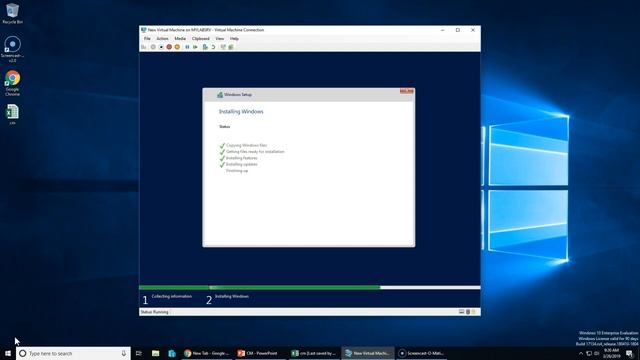Click the 'Finishing up' status line
This screenshot has width=640, height=360.
[x=237, y=171]
